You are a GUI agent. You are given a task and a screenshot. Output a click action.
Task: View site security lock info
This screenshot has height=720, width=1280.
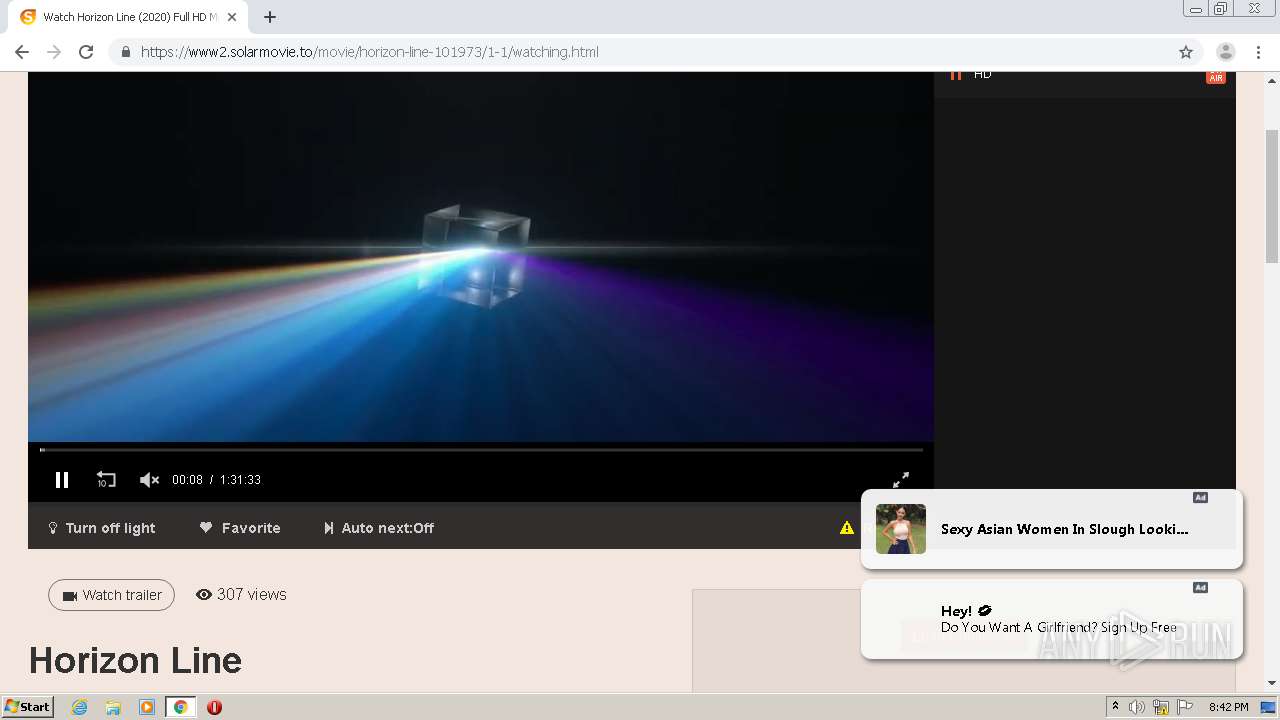[x=125, y=52]
